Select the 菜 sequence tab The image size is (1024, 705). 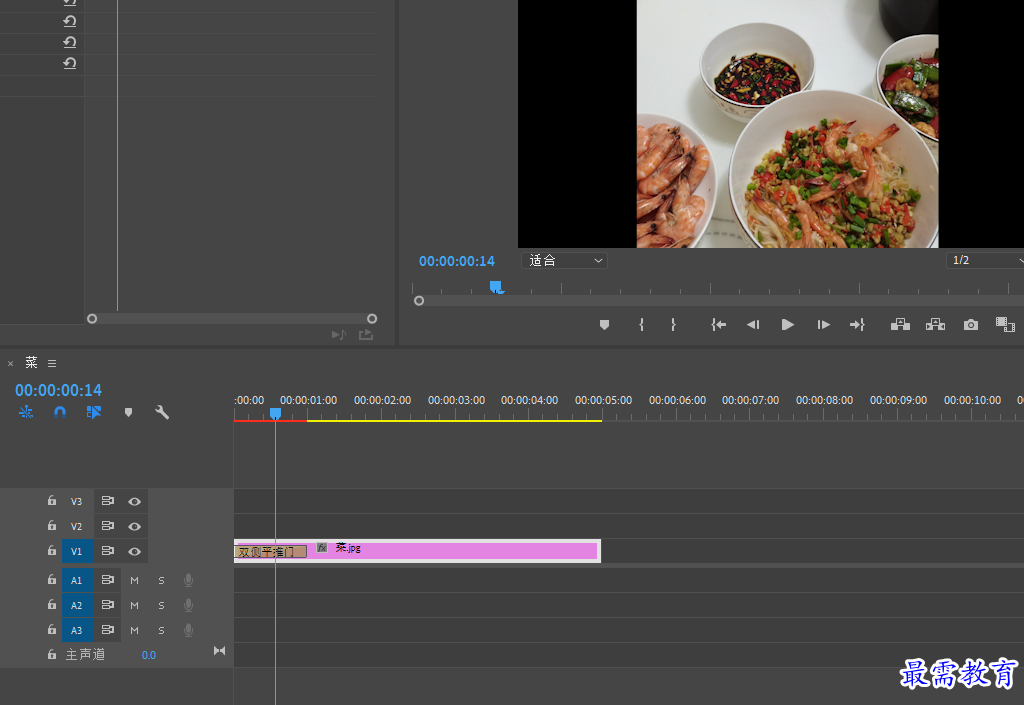[31, 362]
